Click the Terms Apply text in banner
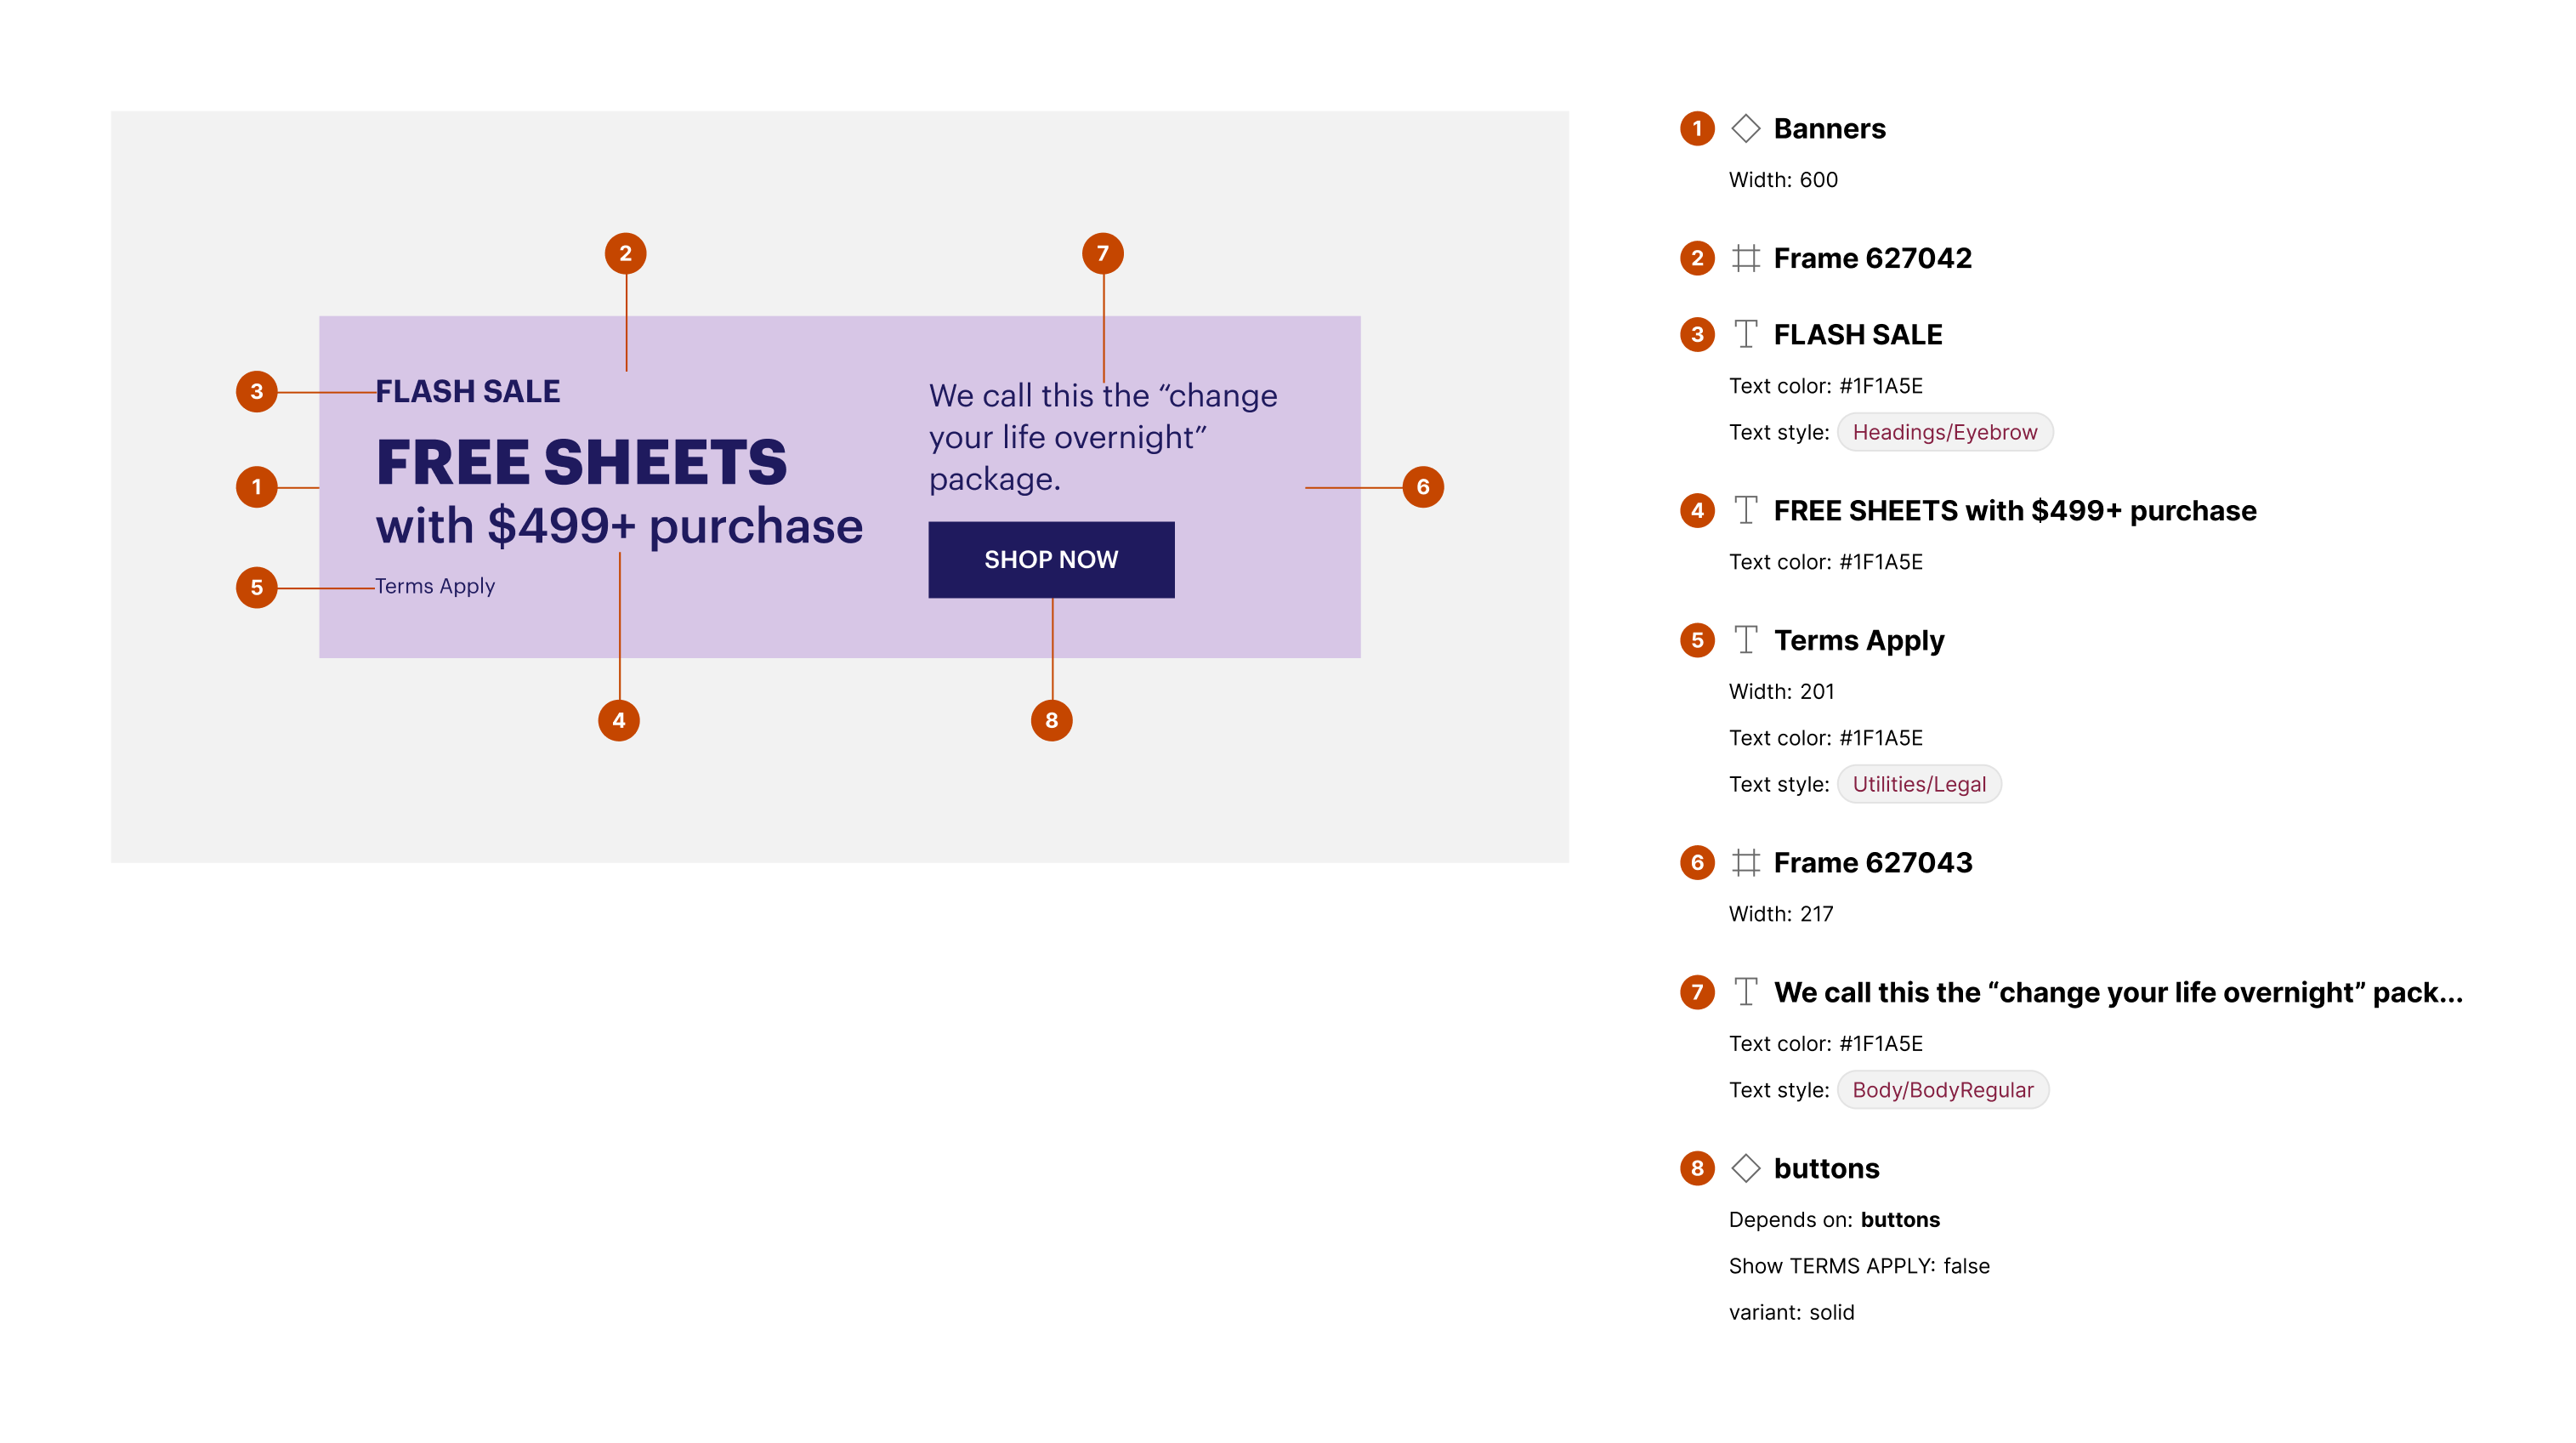2576x1443 pixels. pos(435,586)
